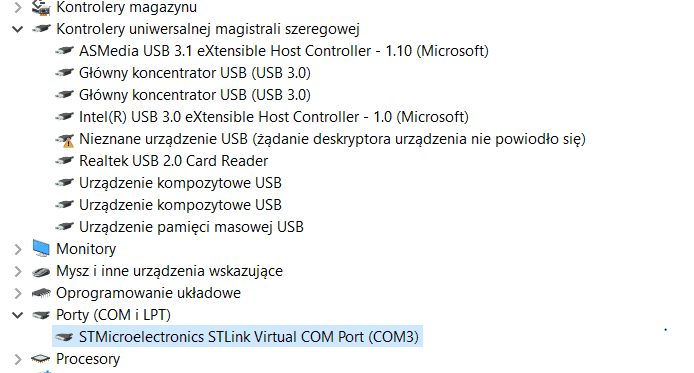Expand the Kontrolery magazynu category

(18, 8)
